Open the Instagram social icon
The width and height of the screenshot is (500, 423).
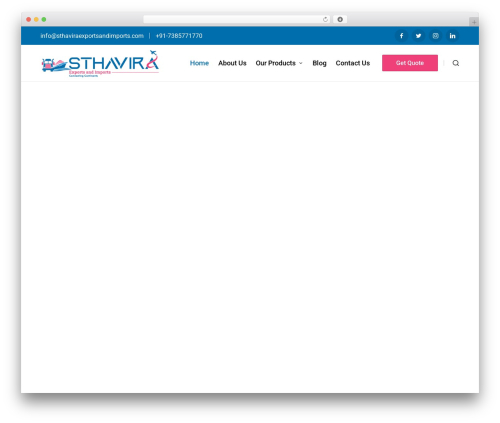(x=435, y=36)
